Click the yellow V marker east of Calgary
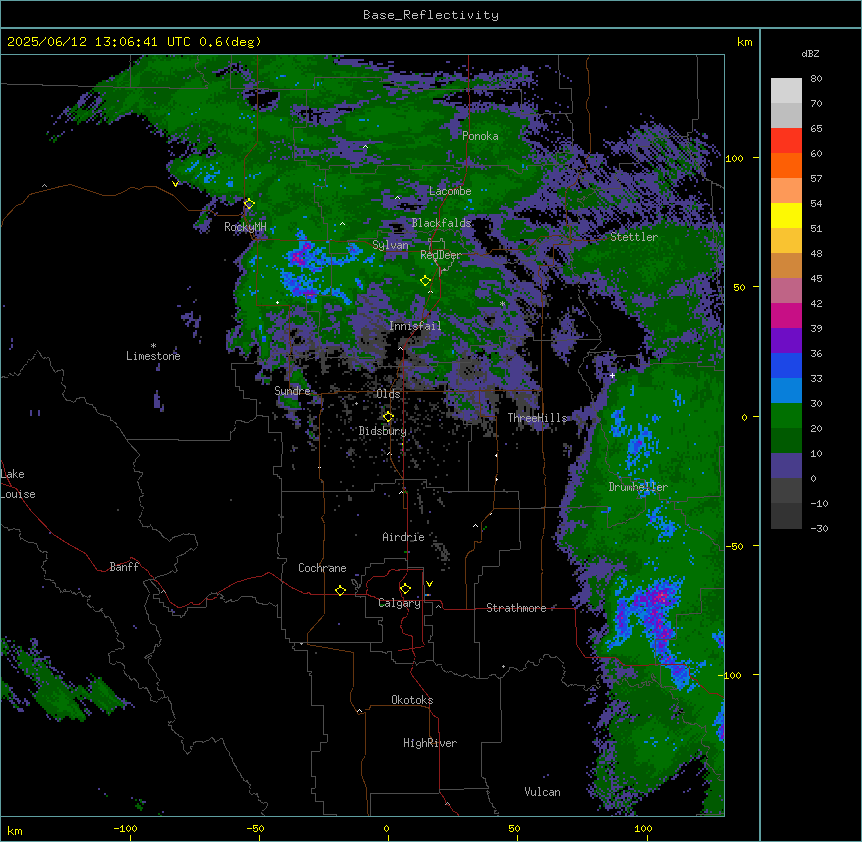 pyautogui.click(x=429, y=584)
